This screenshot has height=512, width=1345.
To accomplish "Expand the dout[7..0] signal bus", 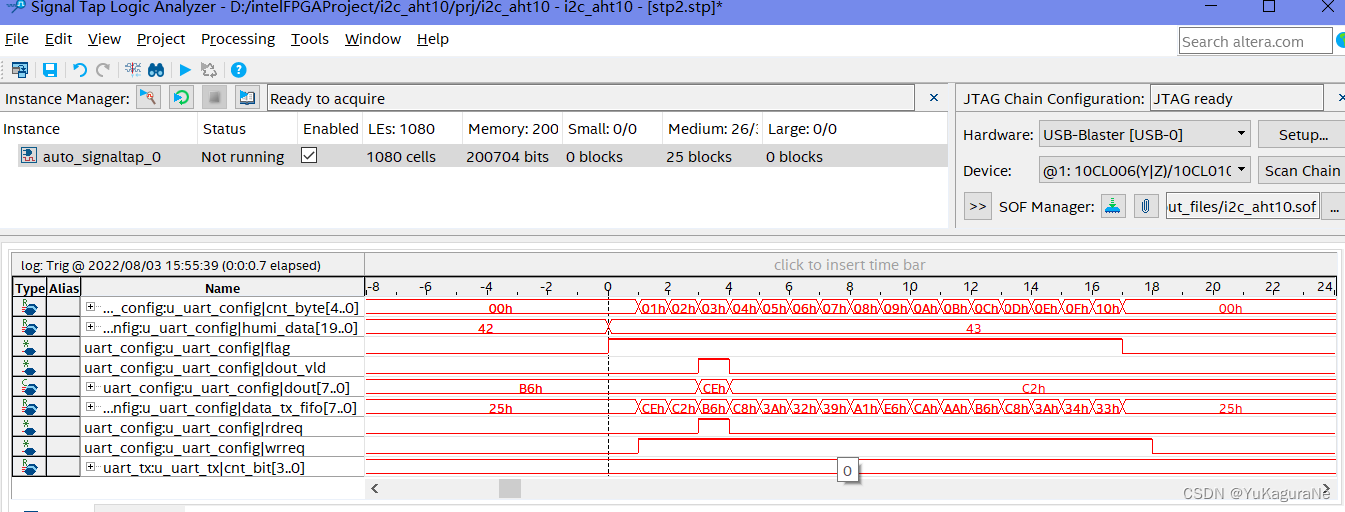I will [91, 387].
